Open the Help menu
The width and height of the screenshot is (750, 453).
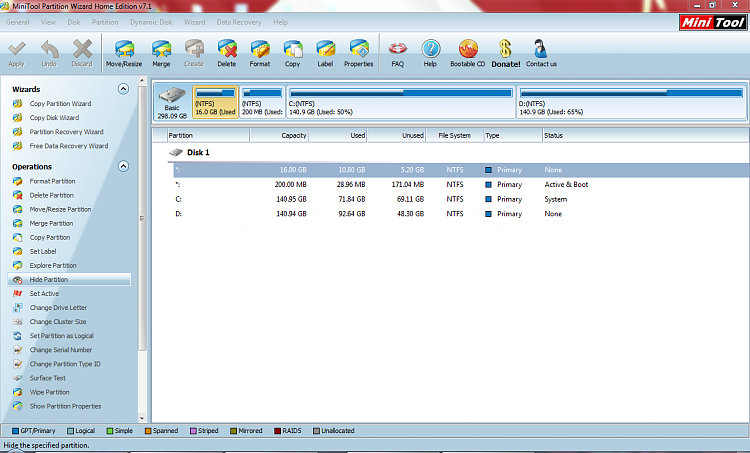coord(280,22)
